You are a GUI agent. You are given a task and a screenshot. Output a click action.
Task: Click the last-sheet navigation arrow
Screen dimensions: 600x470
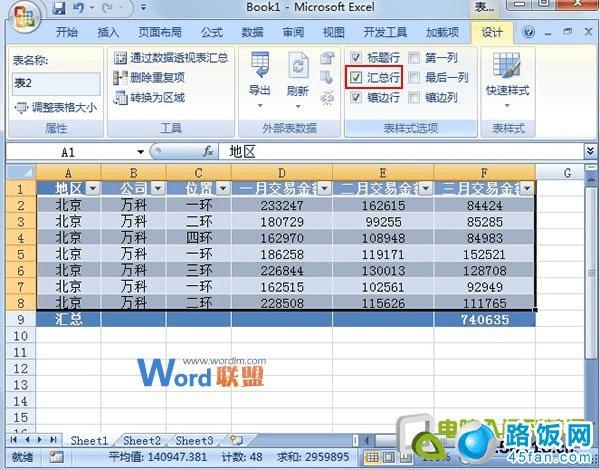(53, 440)
